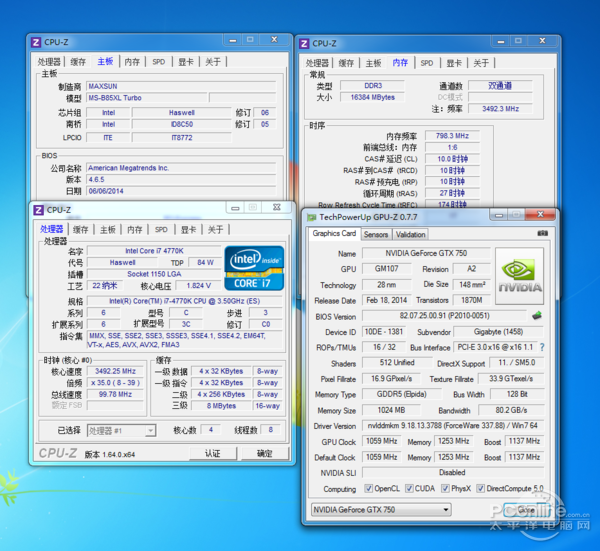Open the 显卡 tab in the memory CPU-Z window
Image resolution: width=600 pixels, height=551 pixels.
click(x=454, y=63)
